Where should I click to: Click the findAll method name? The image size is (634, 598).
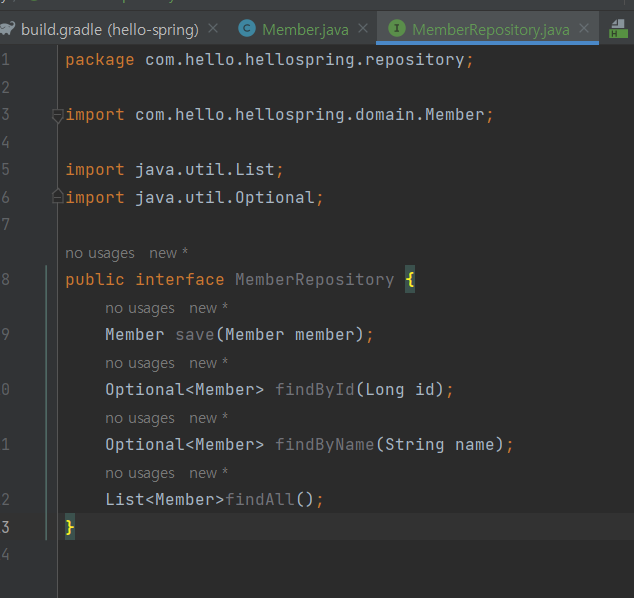click(x=260, y=499)
